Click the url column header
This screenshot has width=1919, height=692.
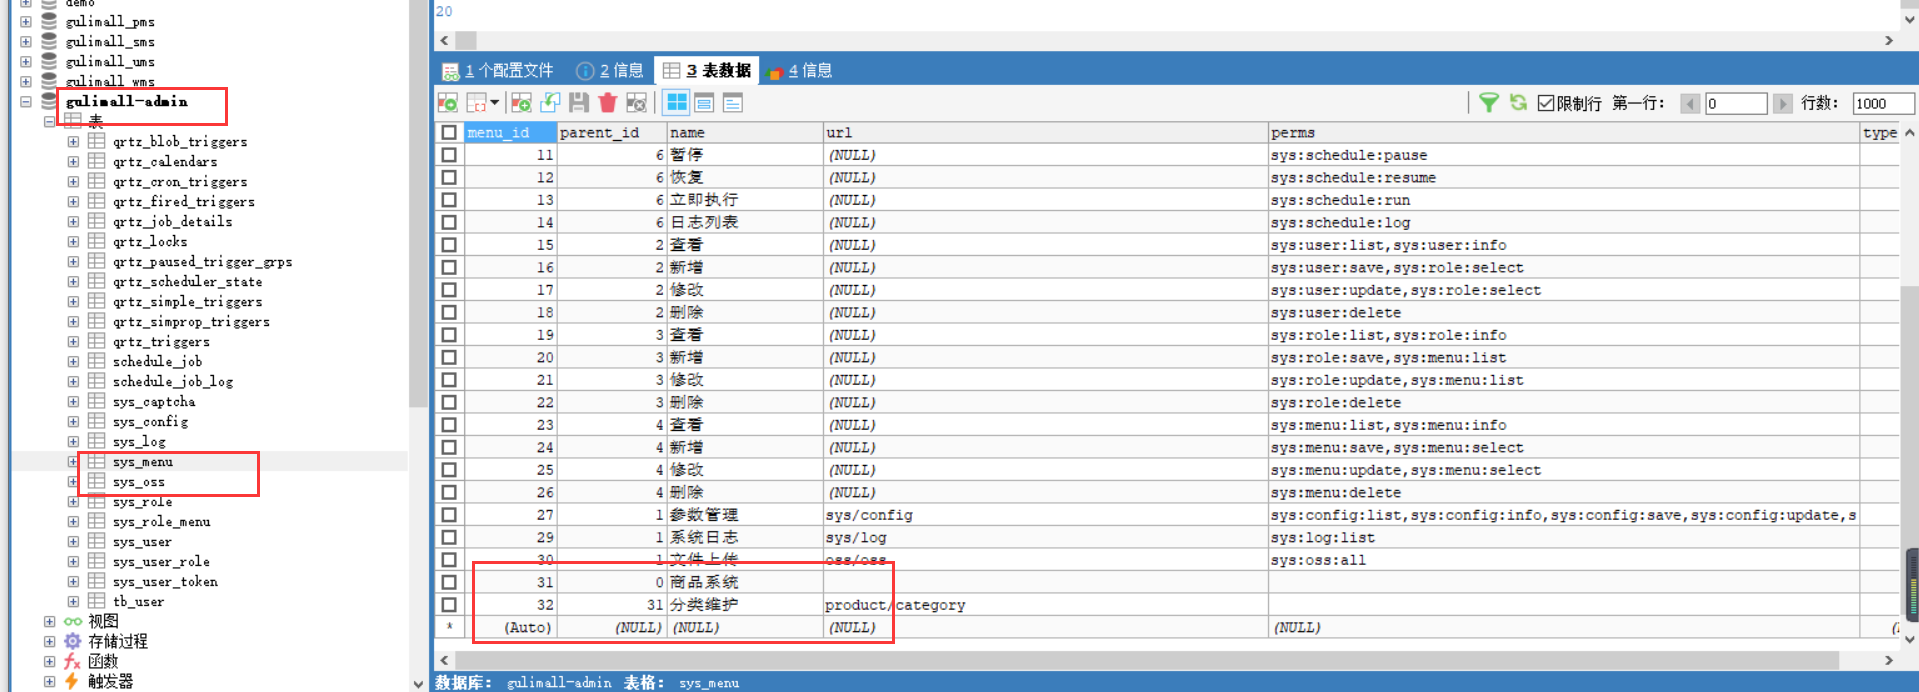1044,132
